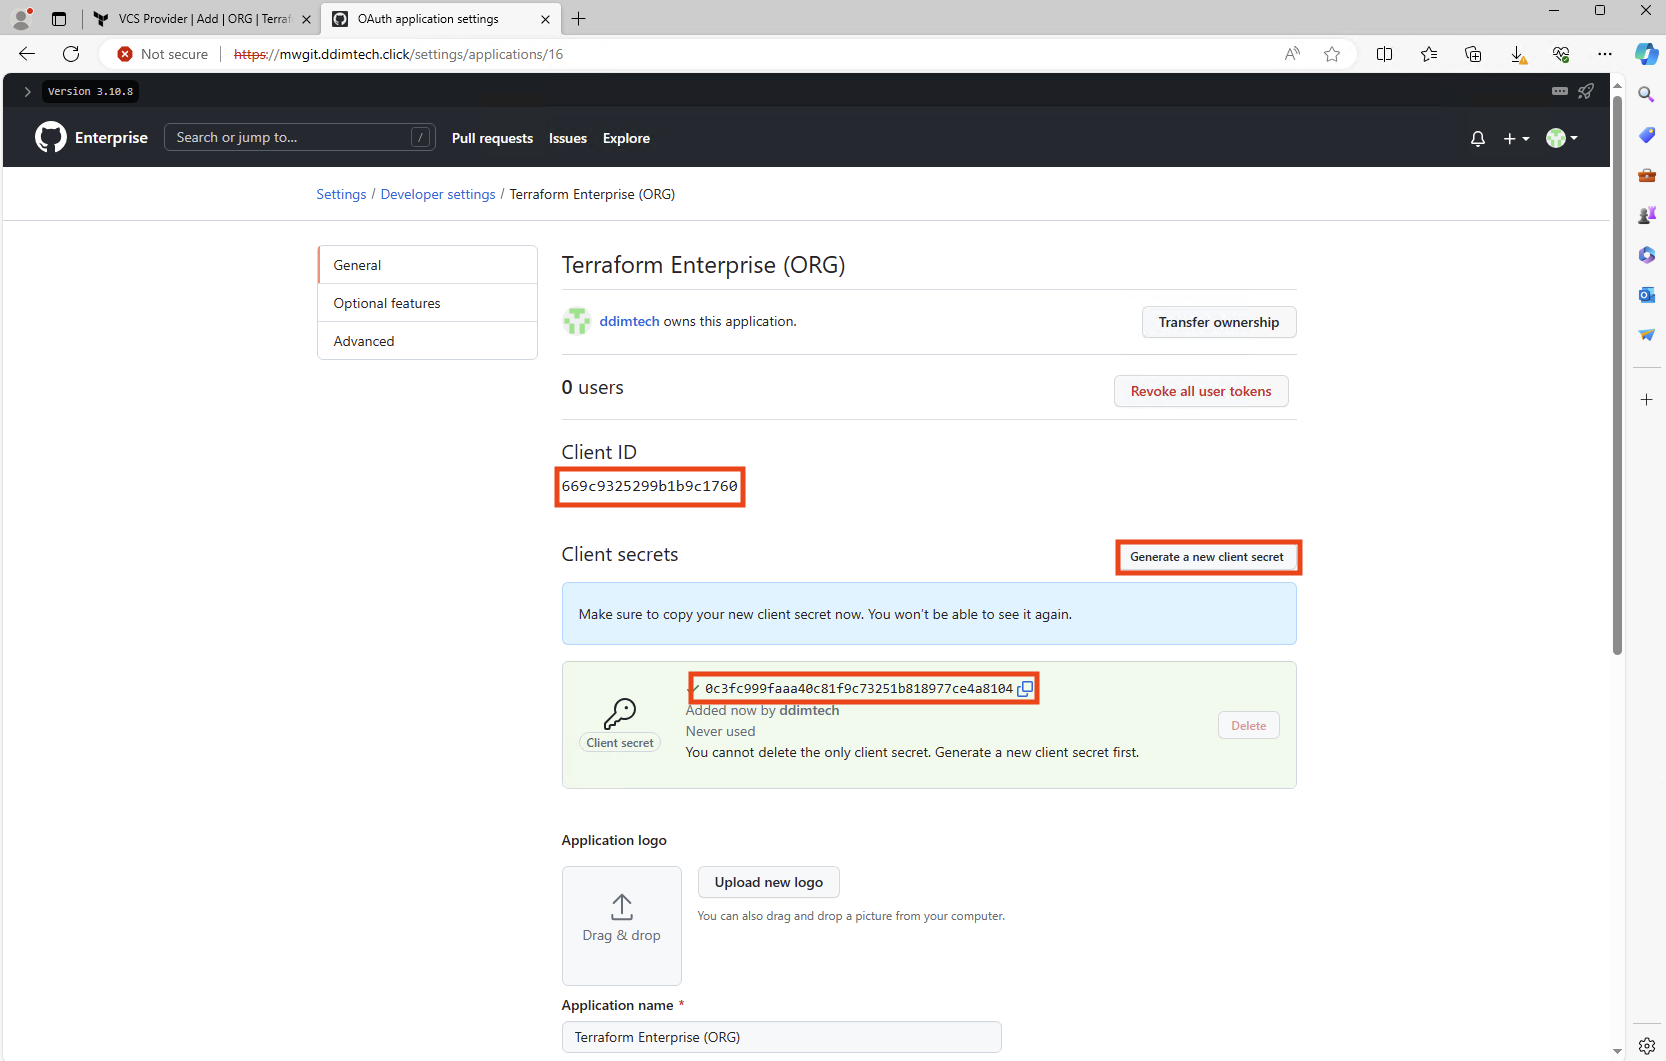Open browser essentials heart icon
The image size is (1666, 1061).
[1561, 54]
